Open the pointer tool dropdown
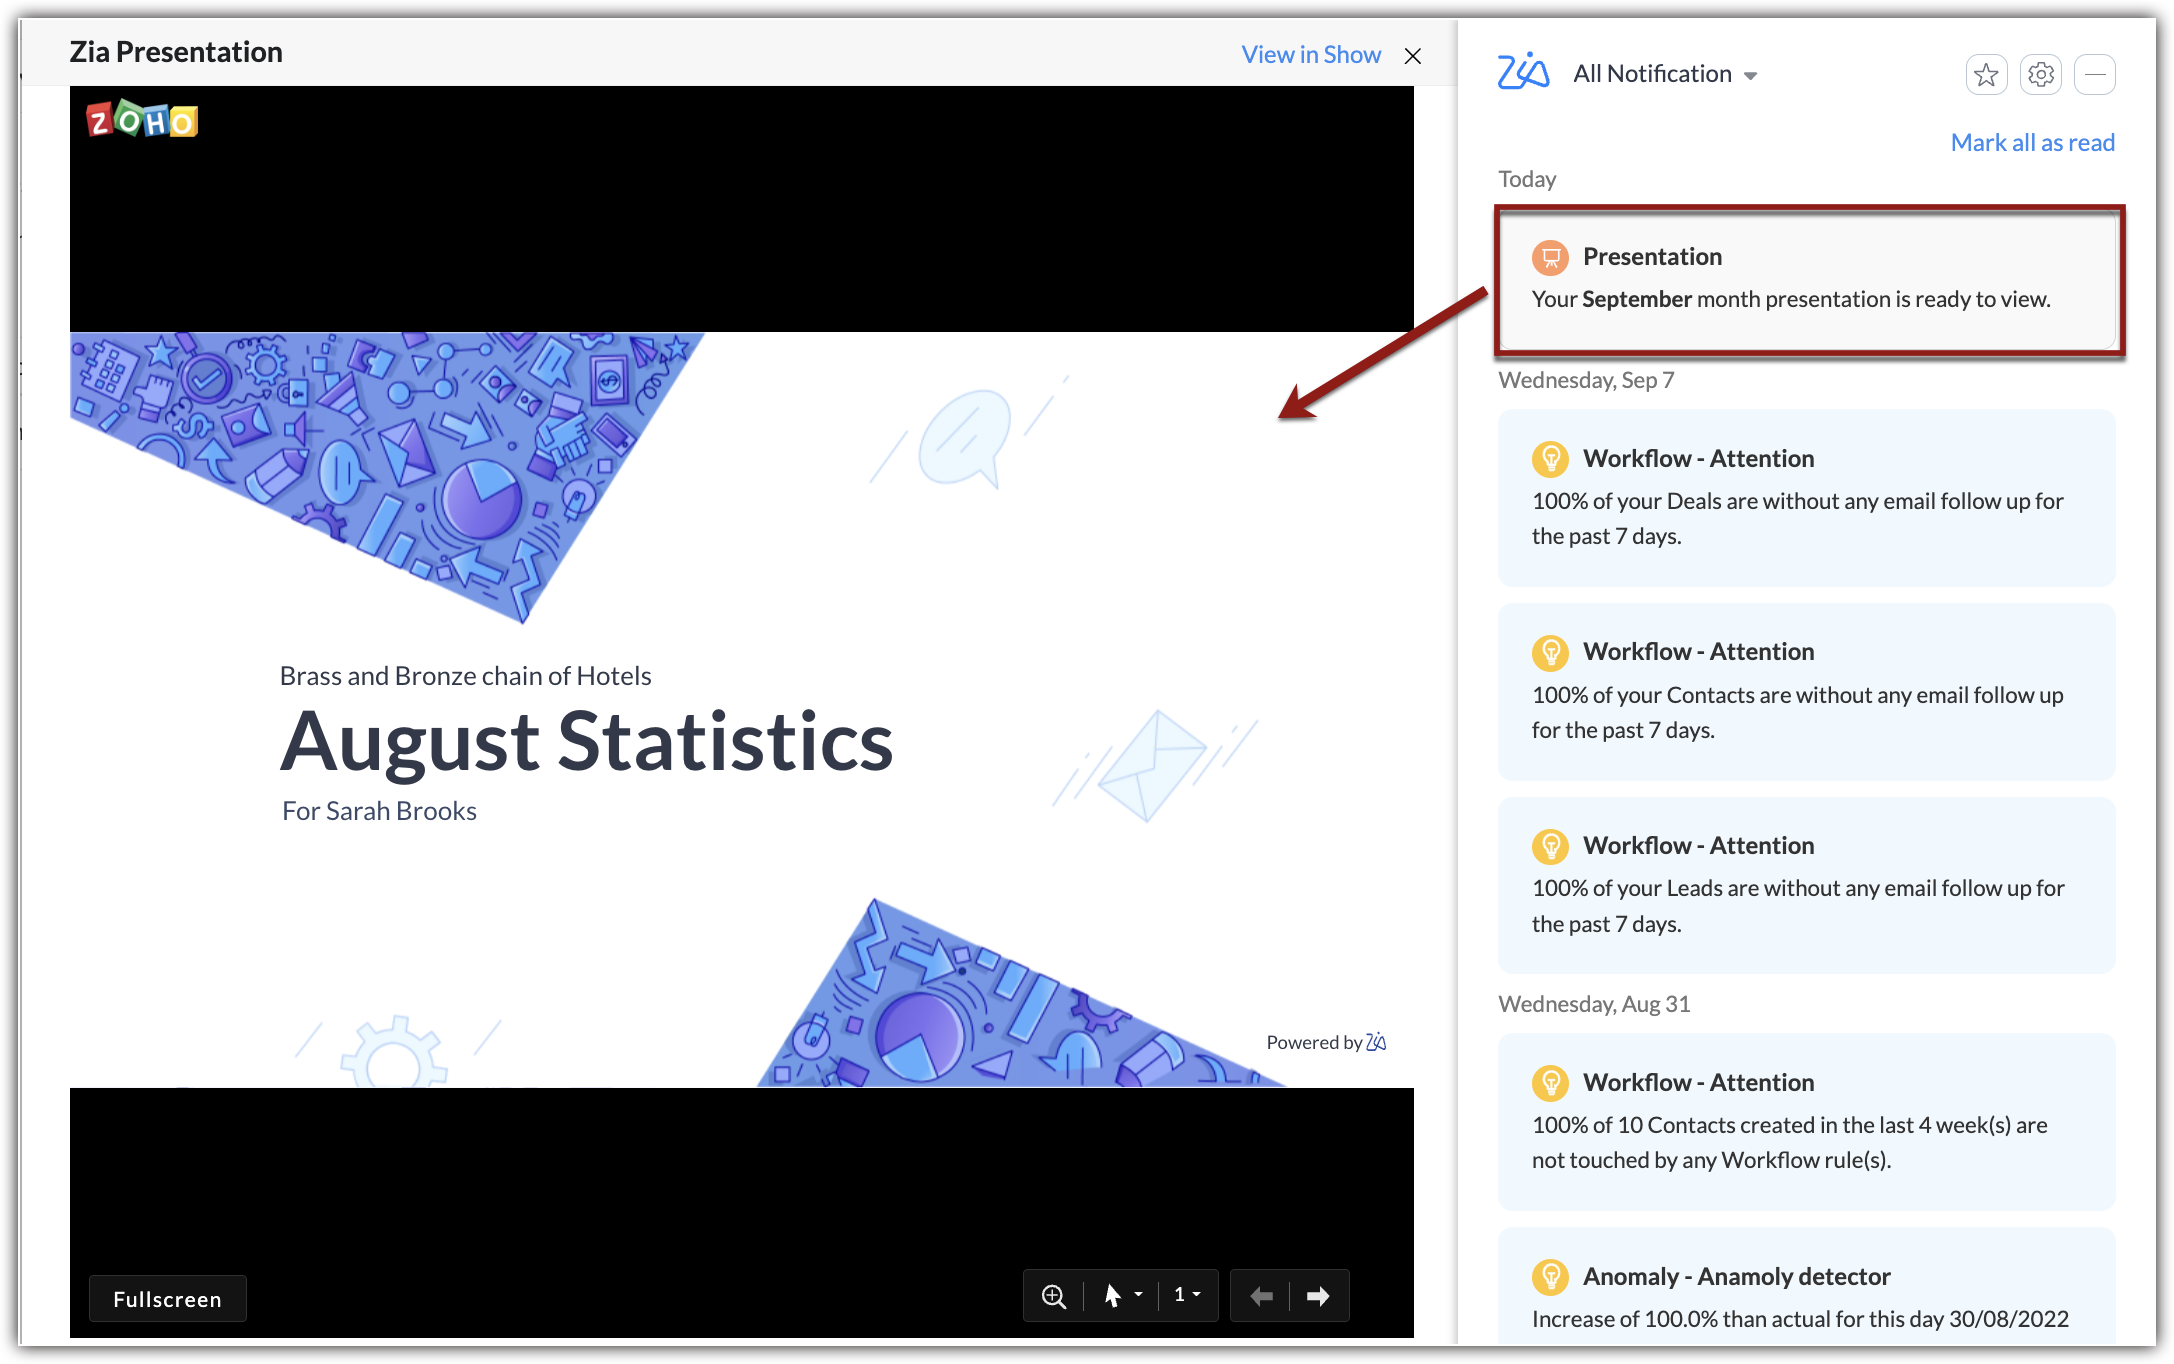The height and width of the screenshot is (1364, 2174). coord(1122,1296)
